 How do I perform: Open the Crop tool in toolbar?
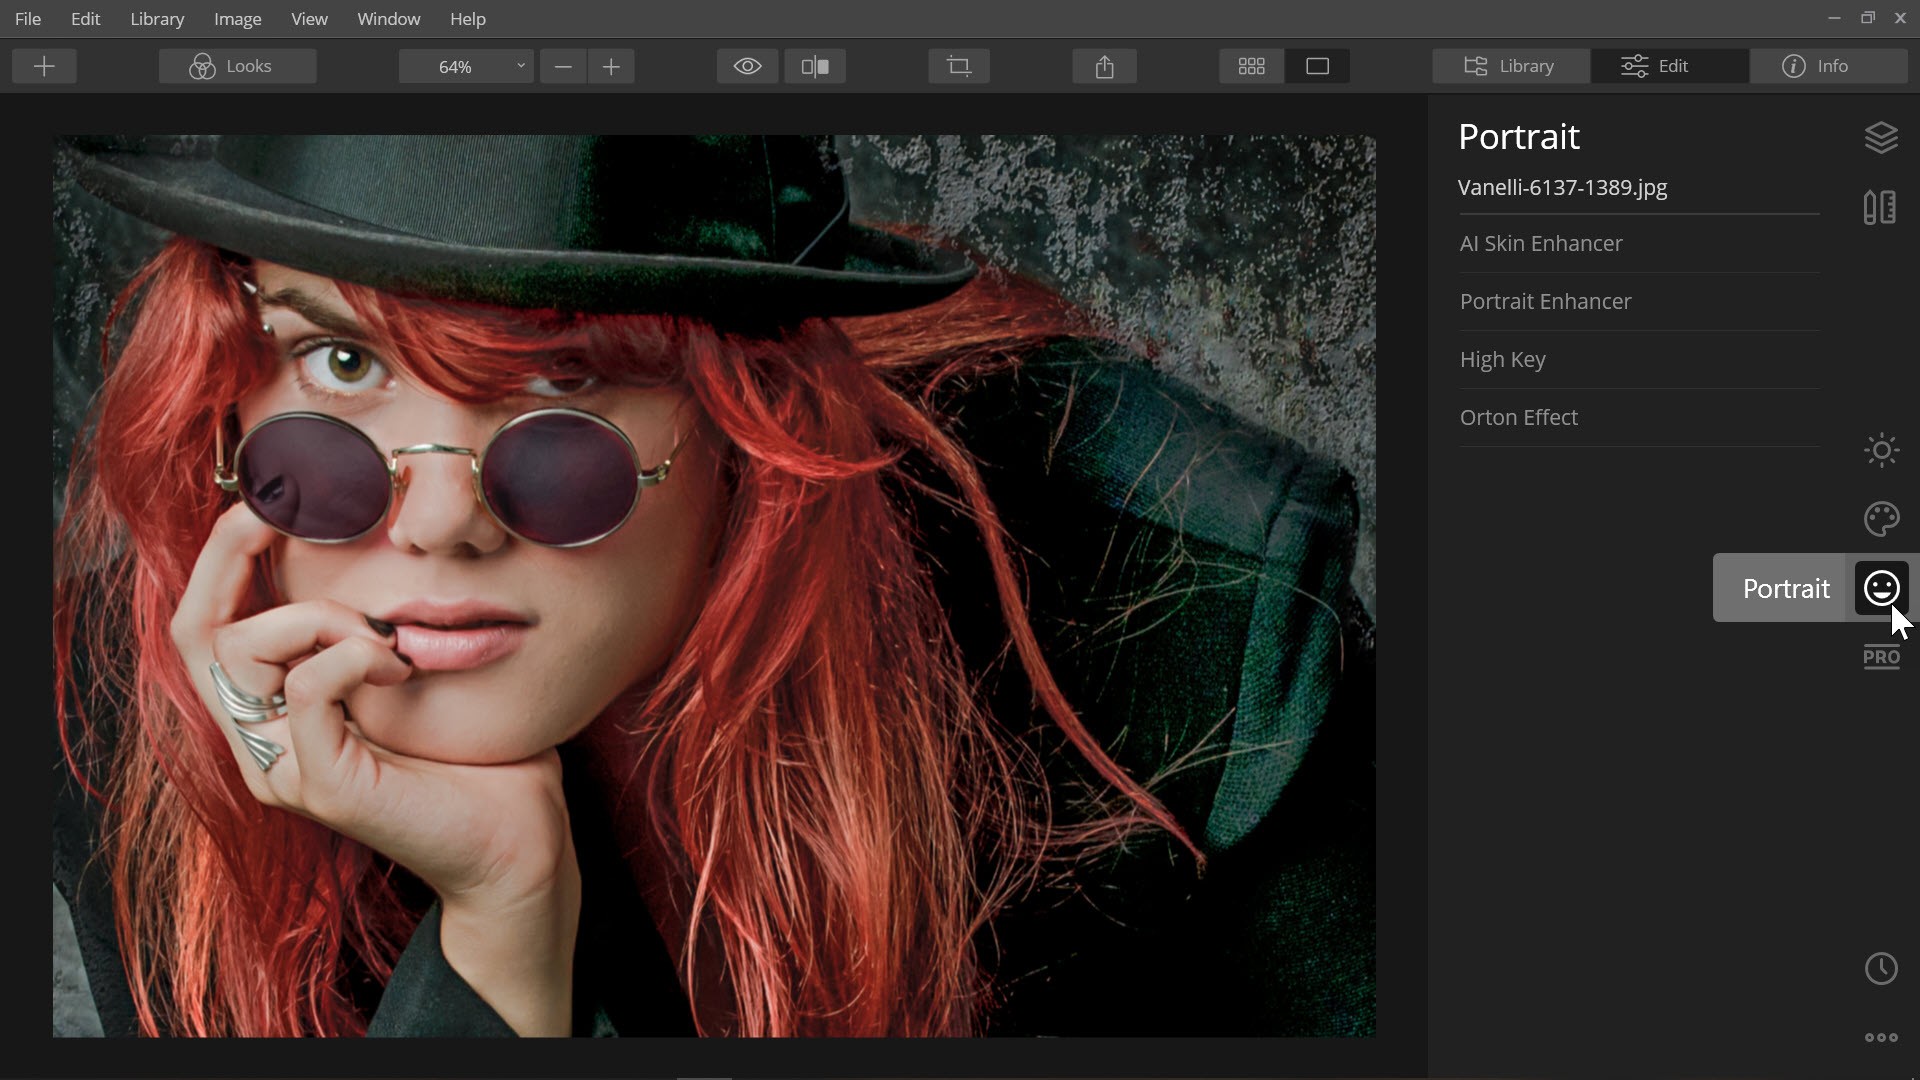958,66
